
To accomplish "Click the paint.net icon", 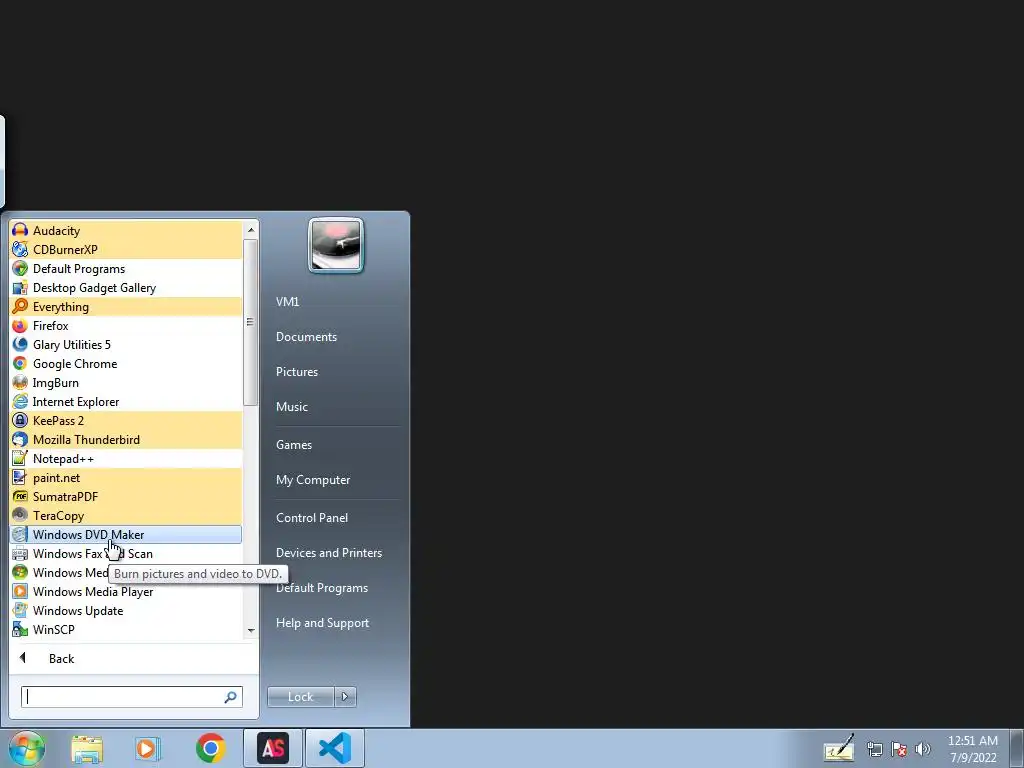I will coord(20,477).
